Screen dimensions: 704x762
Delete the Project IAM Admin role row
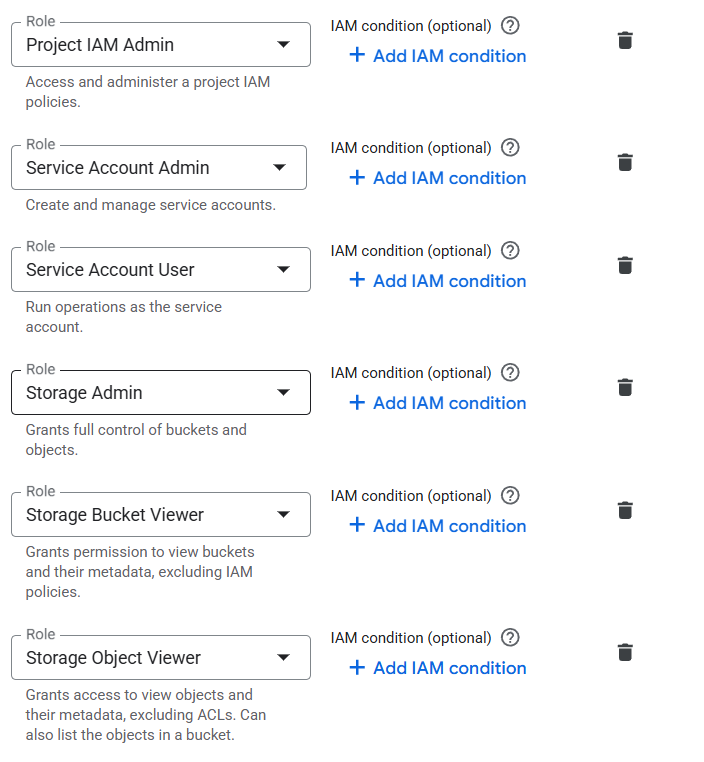pos(625,41)
